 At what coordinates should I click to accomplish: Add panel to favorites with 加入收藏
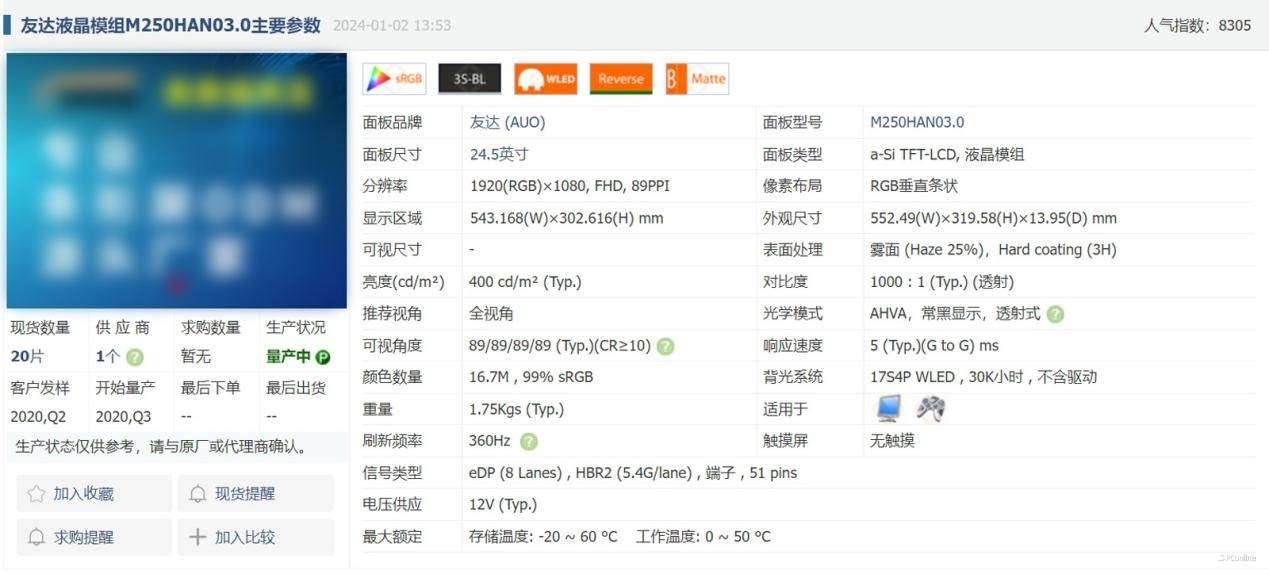point(94,493)
